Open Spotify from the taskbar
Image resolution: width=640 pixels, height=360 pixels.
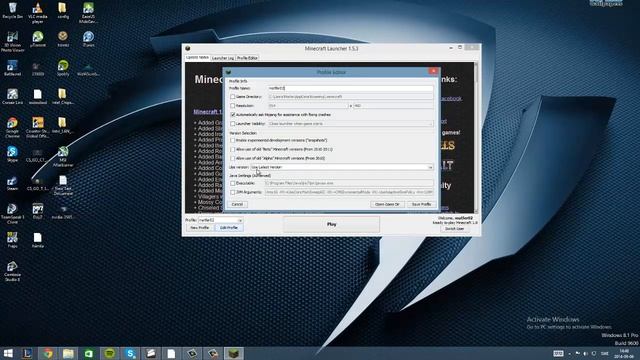coord(109,353)
